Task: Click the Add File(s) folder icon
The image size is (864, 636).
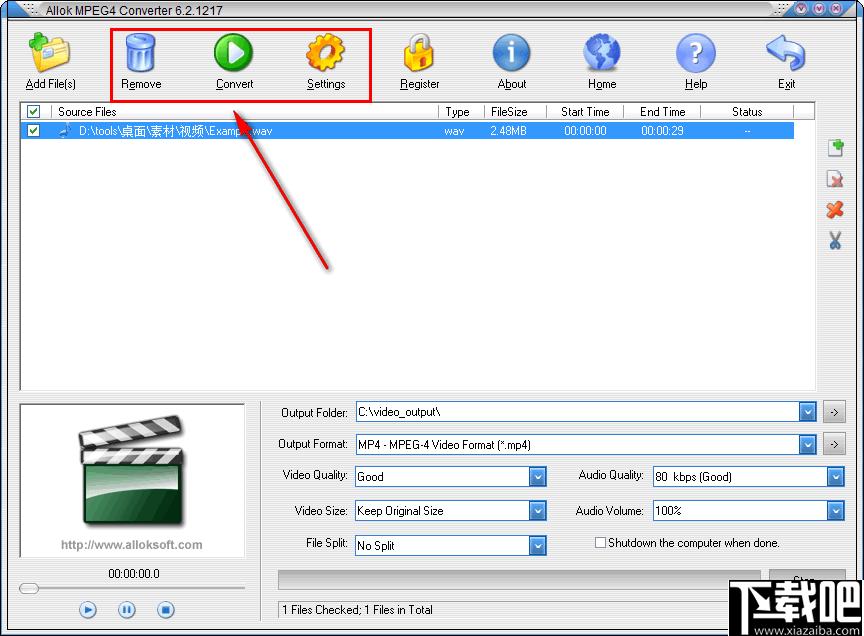Action: (x=50, y=53)
